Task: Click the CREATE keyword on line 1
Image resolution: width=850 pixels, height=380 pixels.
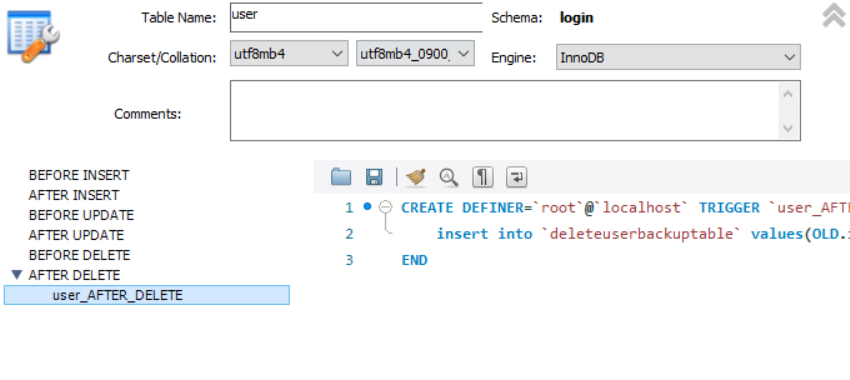Action: tap(427, 208)
